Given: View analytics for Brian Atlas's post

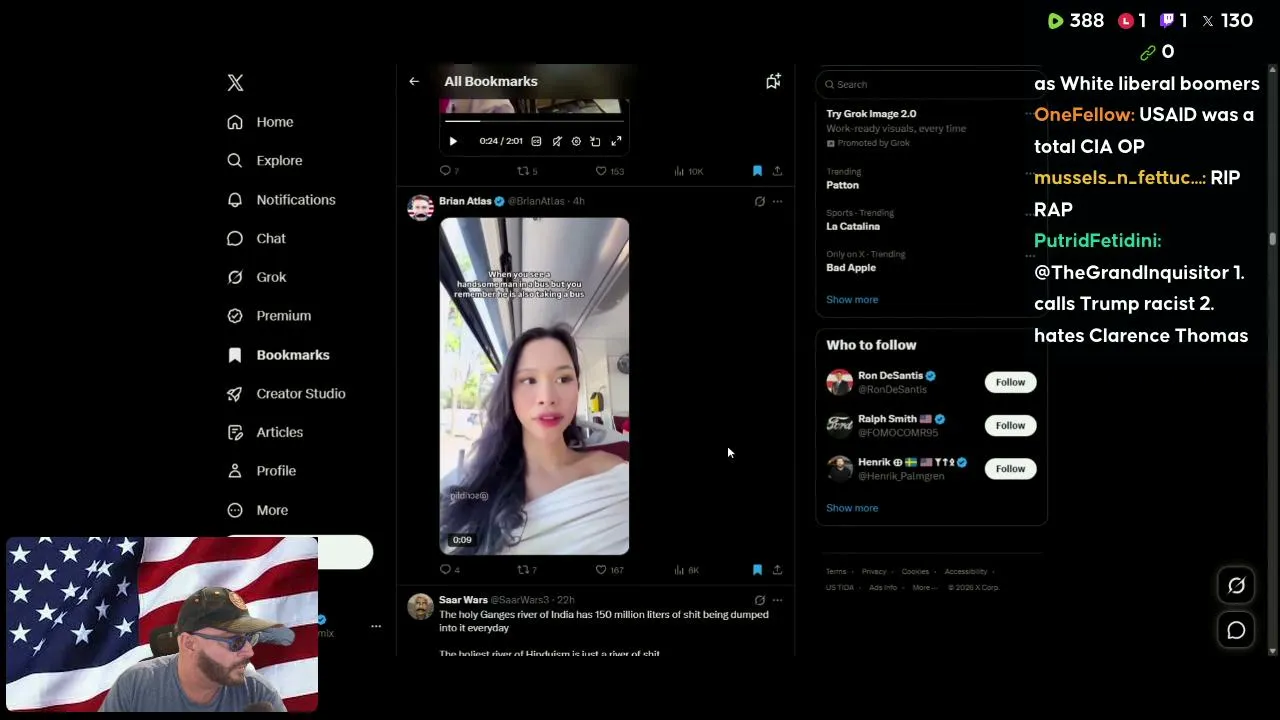Looking at the screenshot, I should tap(686, 570).
